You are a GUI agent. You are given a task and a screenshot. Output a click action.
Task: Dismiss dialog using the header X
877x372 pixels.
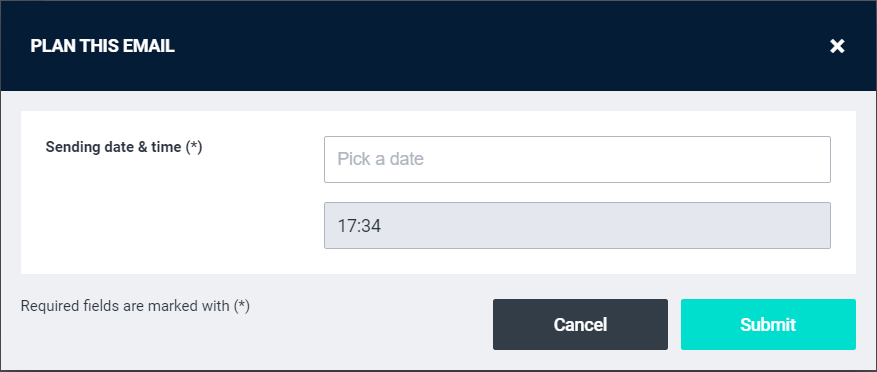point(837,46)
